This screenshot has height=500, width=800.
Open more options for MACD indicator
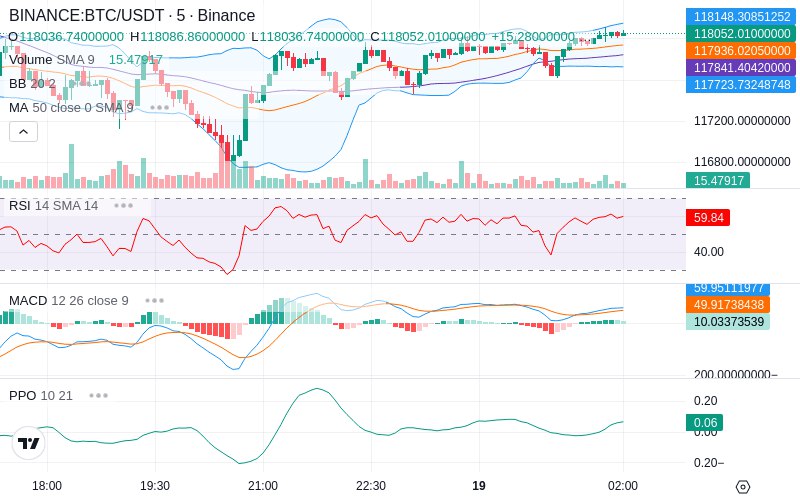click(154, 301)
